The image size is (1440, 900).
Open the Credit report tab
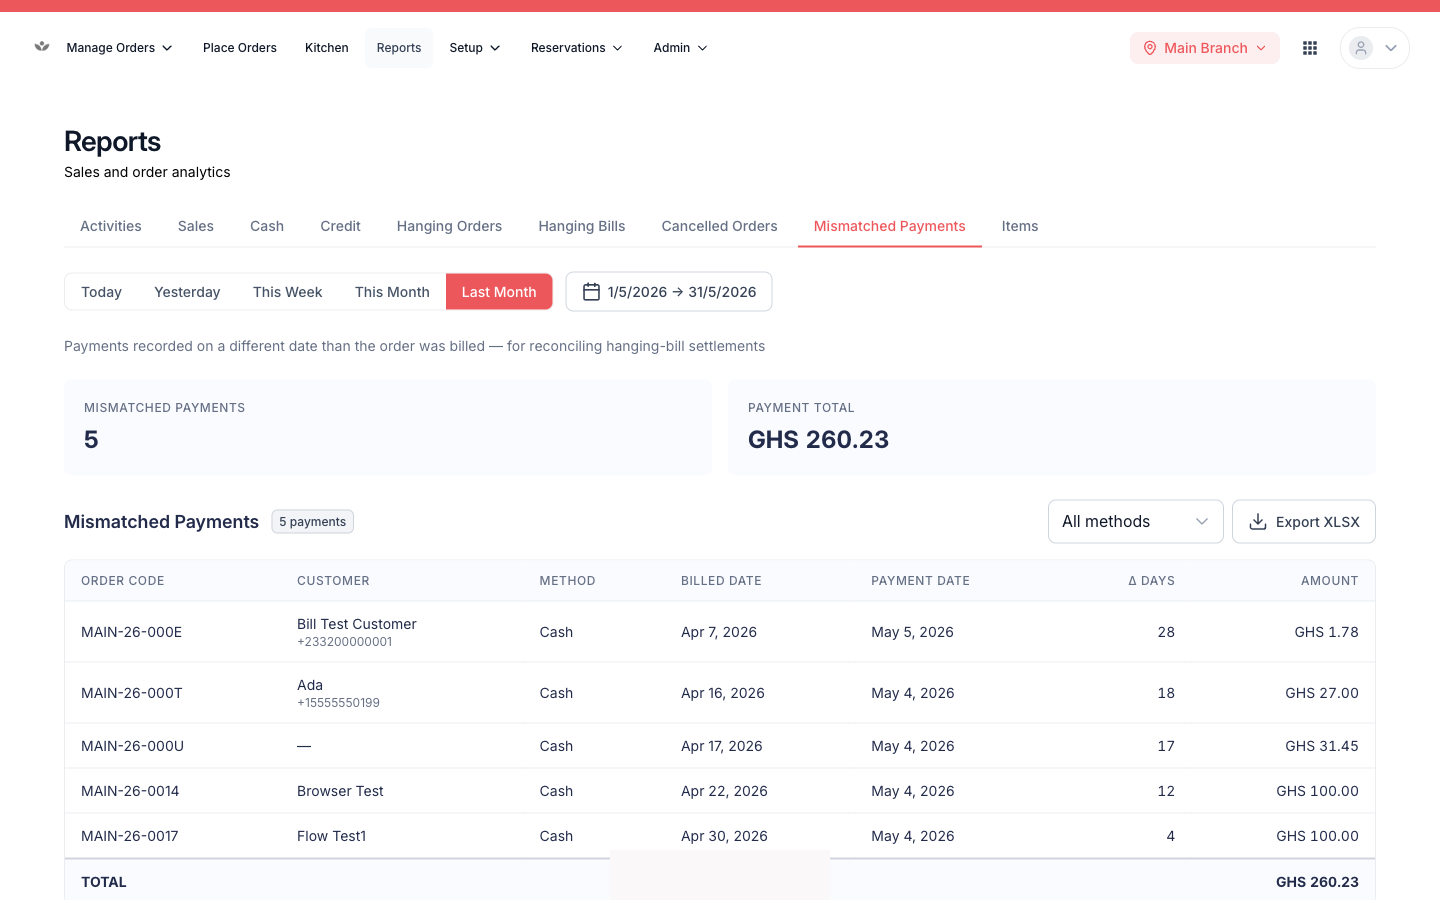coord(340,226)
